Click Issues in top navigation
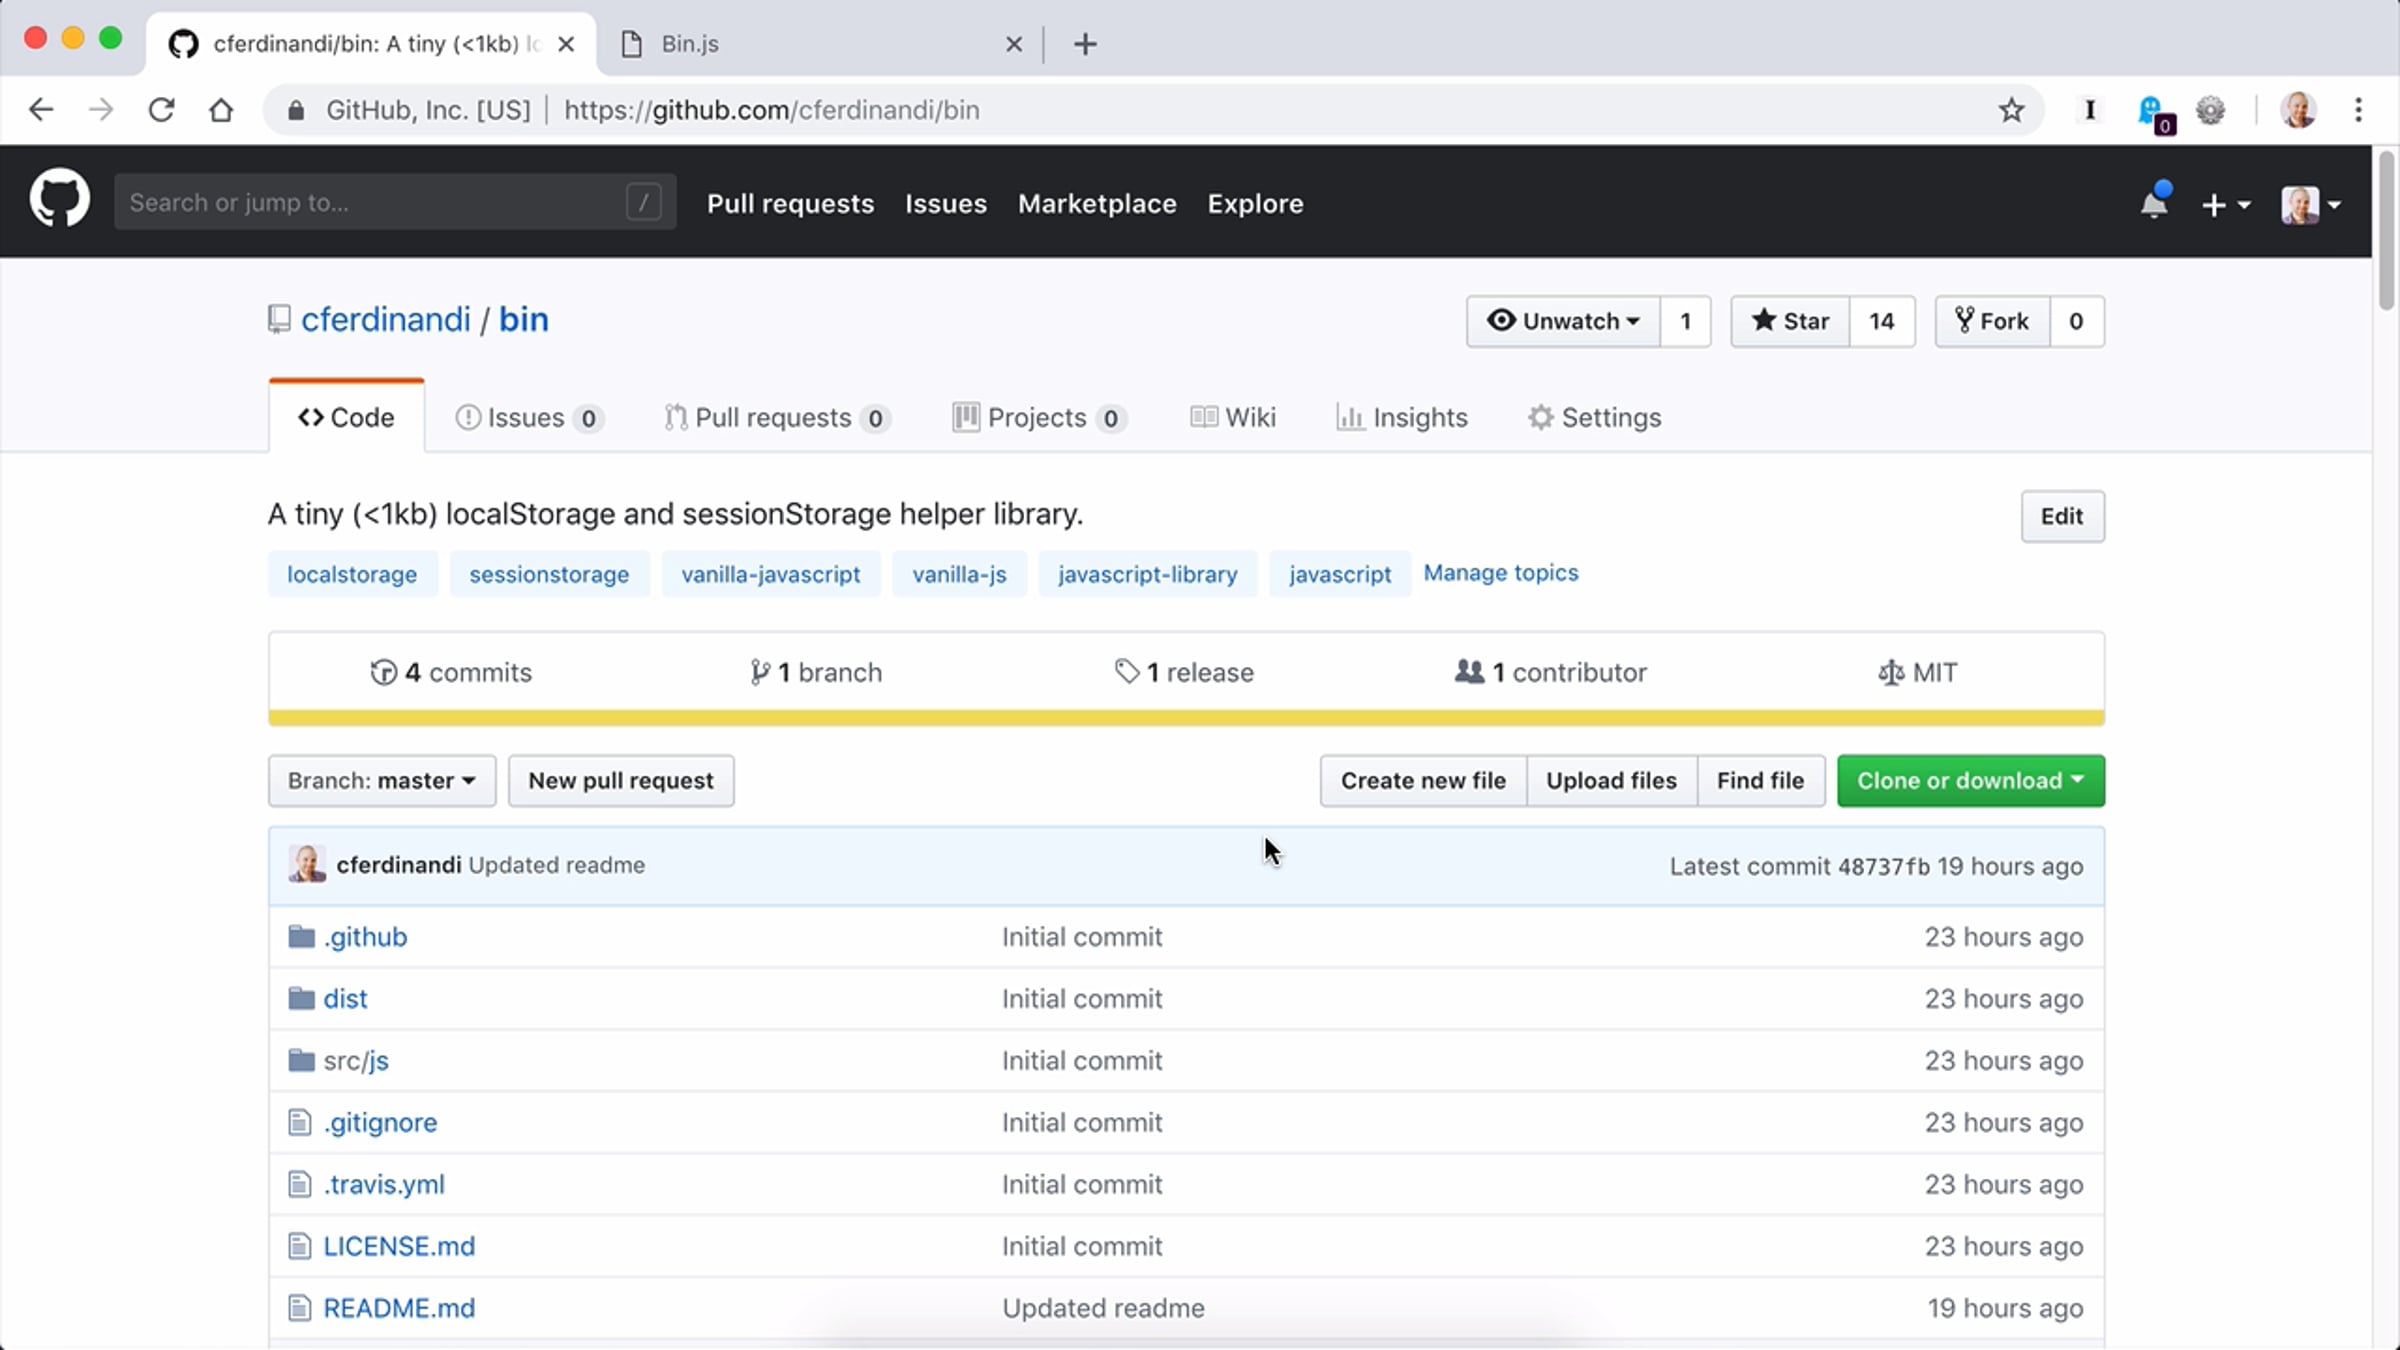The height and width of the screenshot is (1350, 2400). click(946, 204)
